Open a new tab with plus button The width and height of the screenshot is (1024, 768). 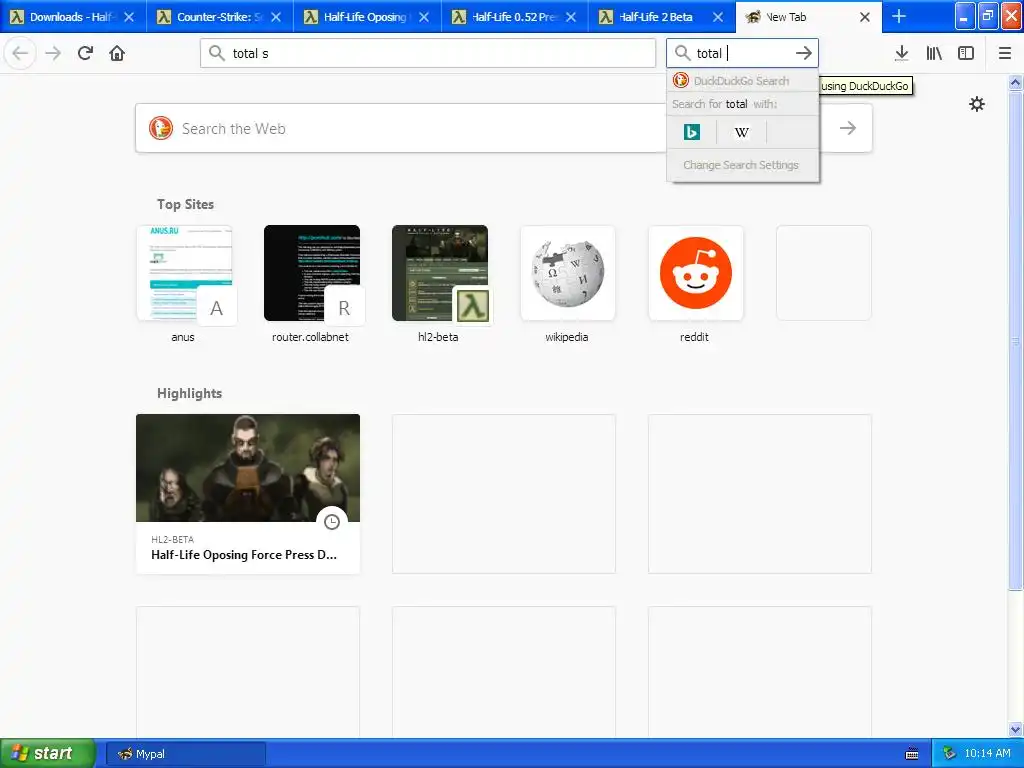click(x=899, y=16)
